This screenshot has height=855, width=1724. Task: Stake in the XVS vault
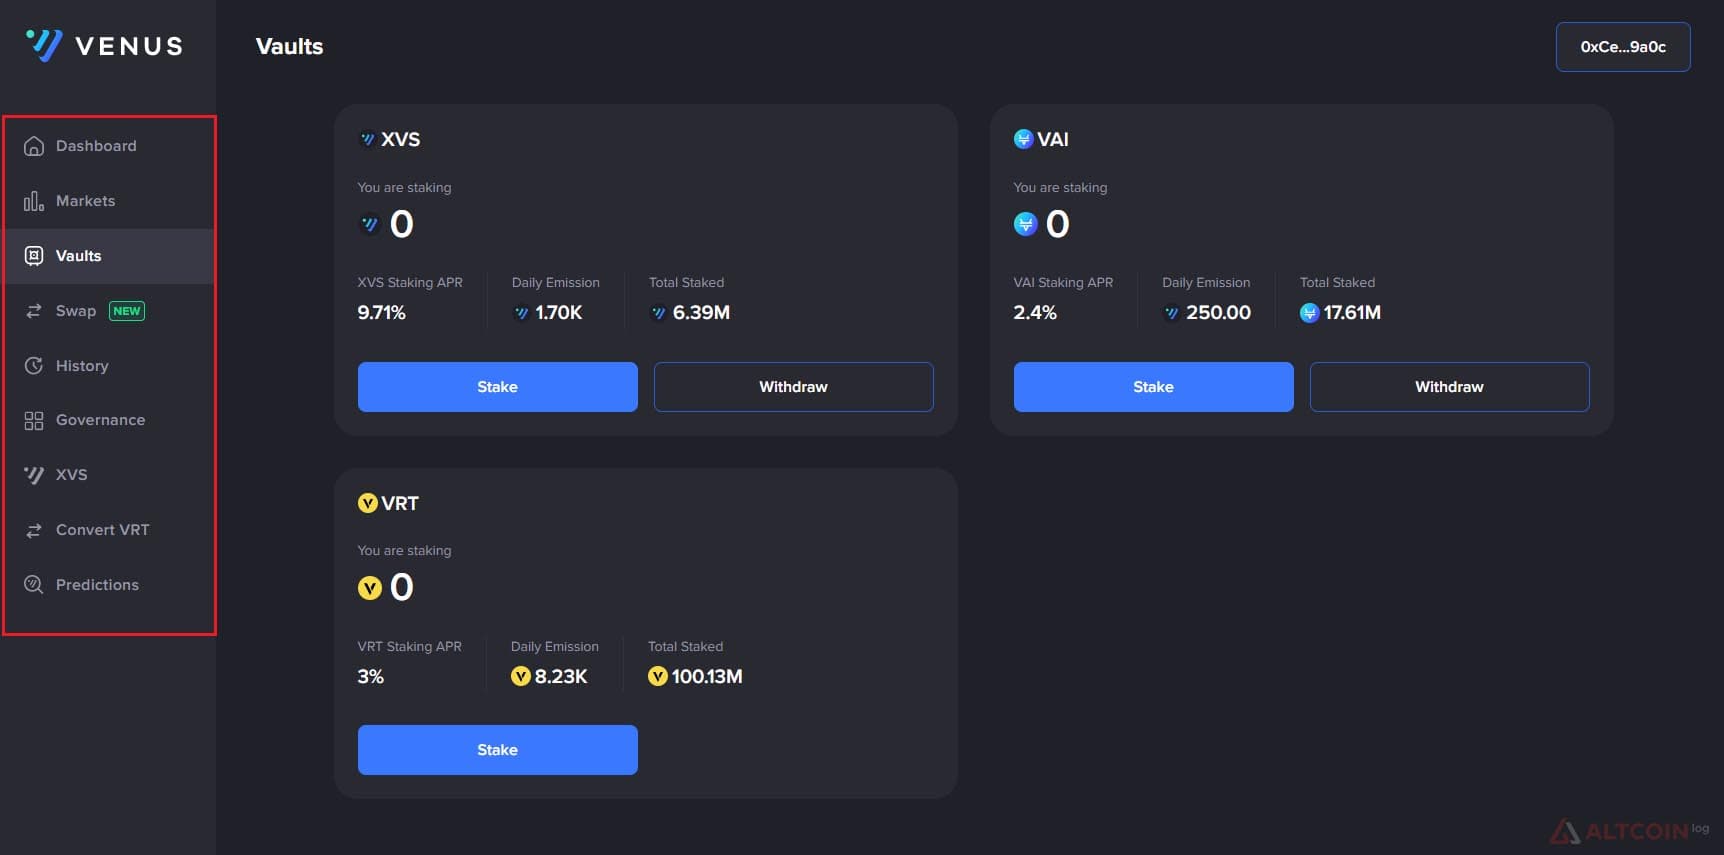(x=498, y=387)
